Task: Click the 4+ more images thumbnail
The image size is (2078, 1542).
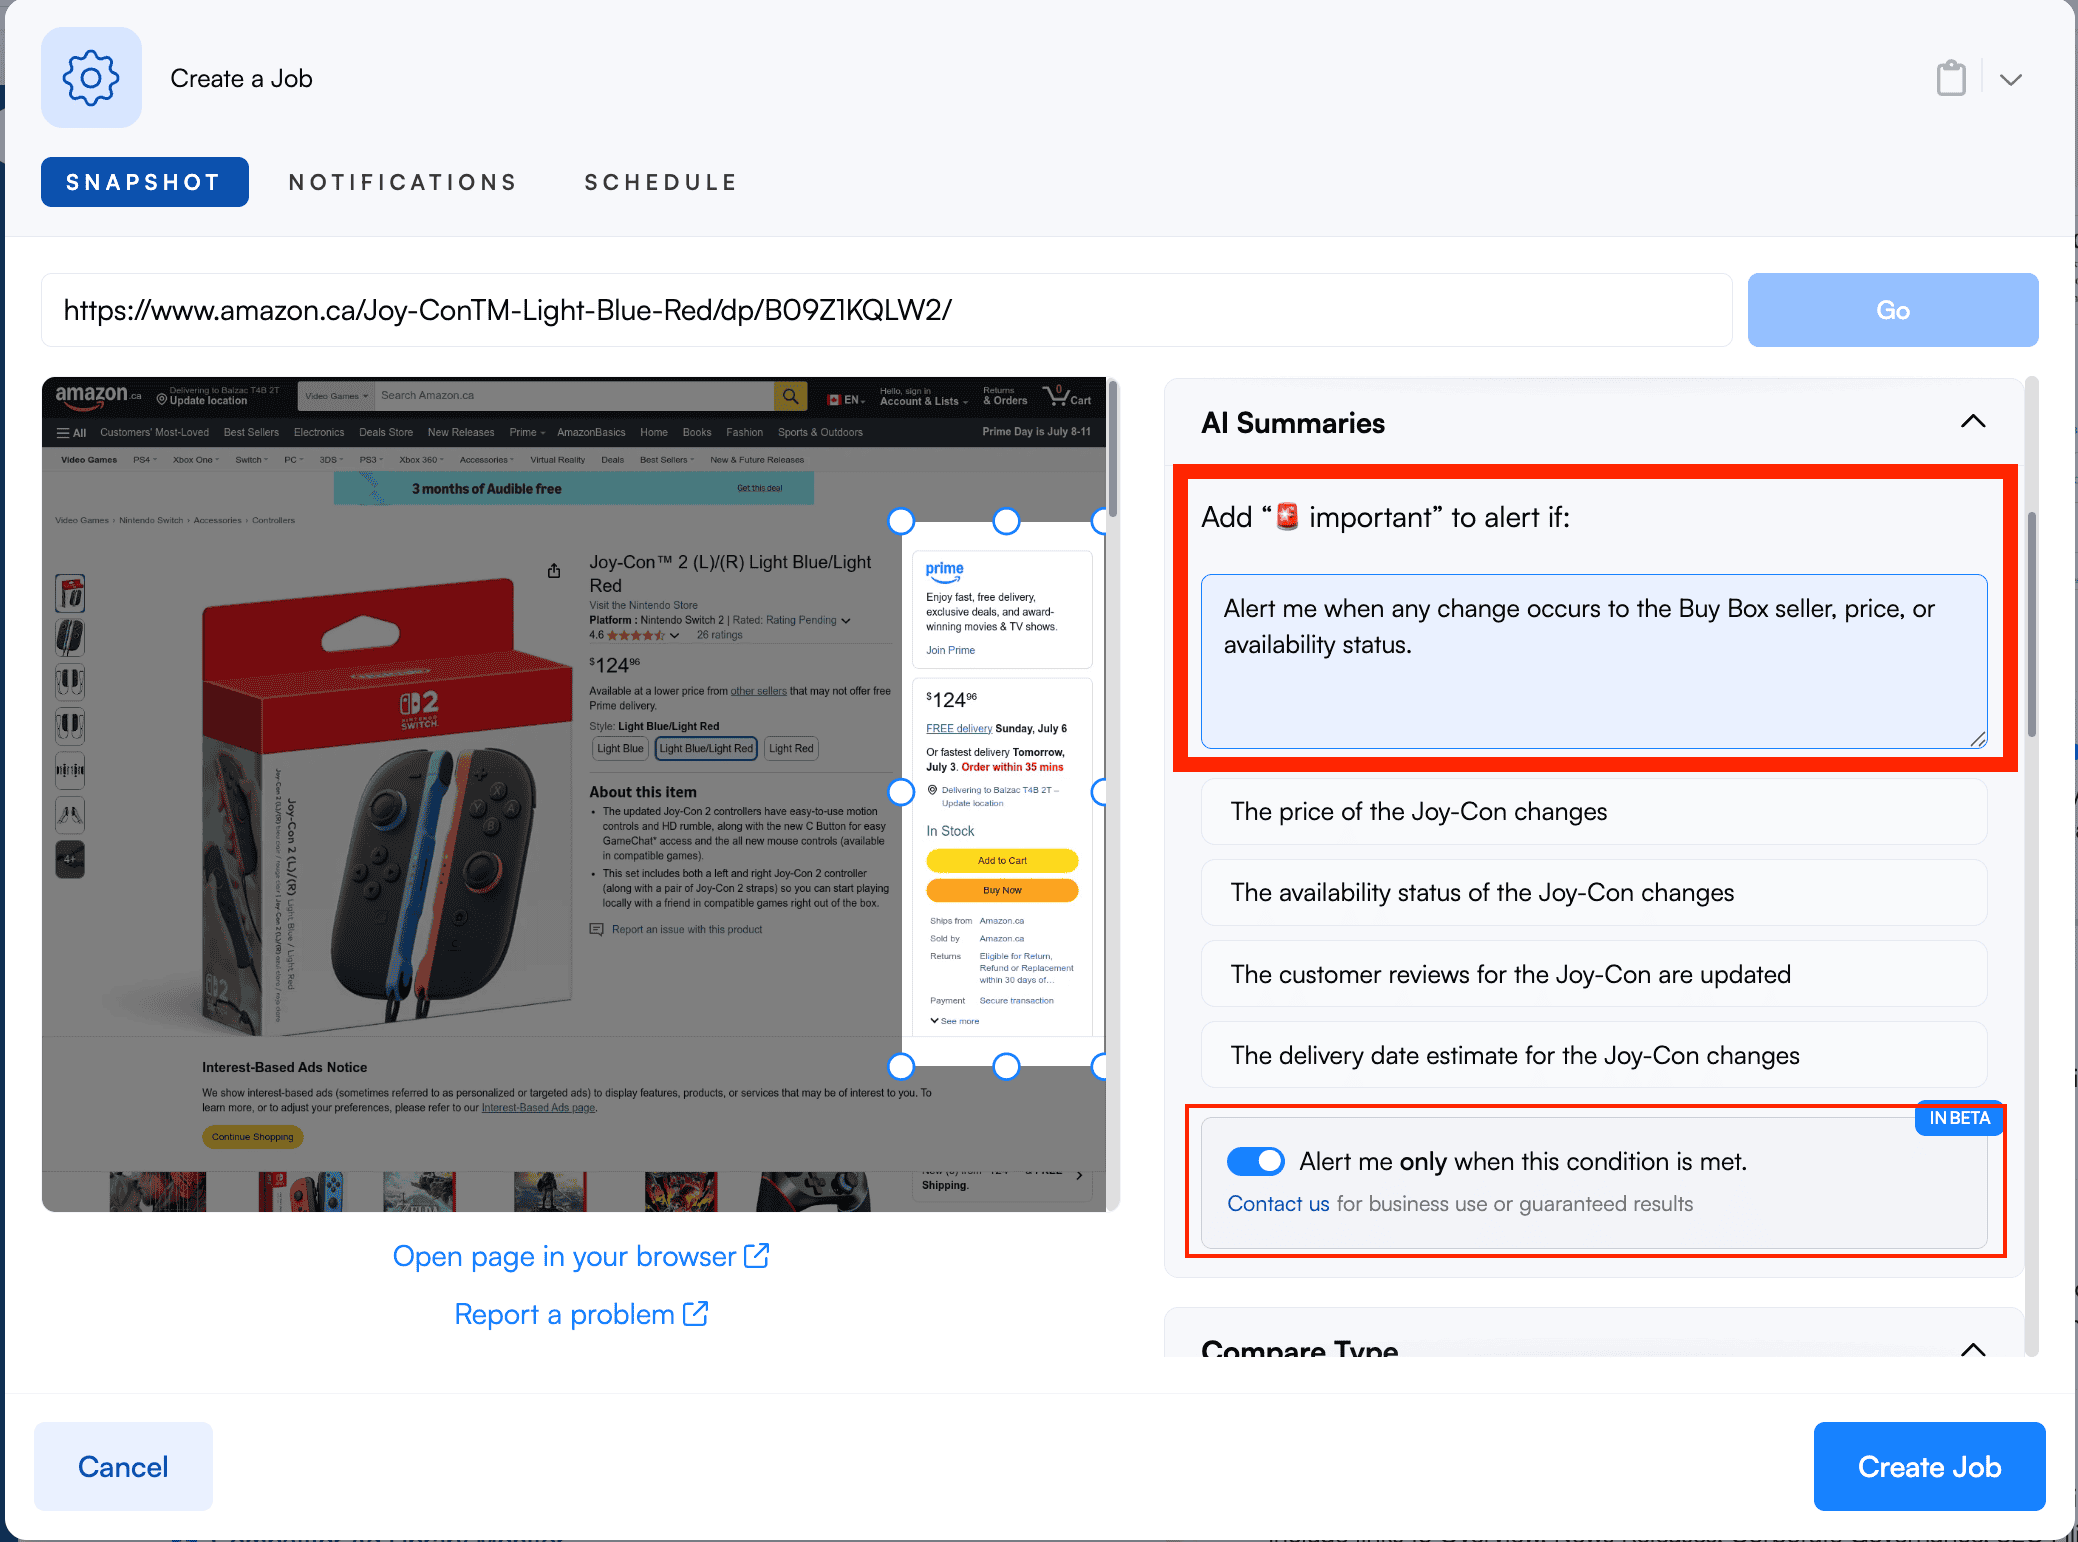Action: click(x=70, y=859)
